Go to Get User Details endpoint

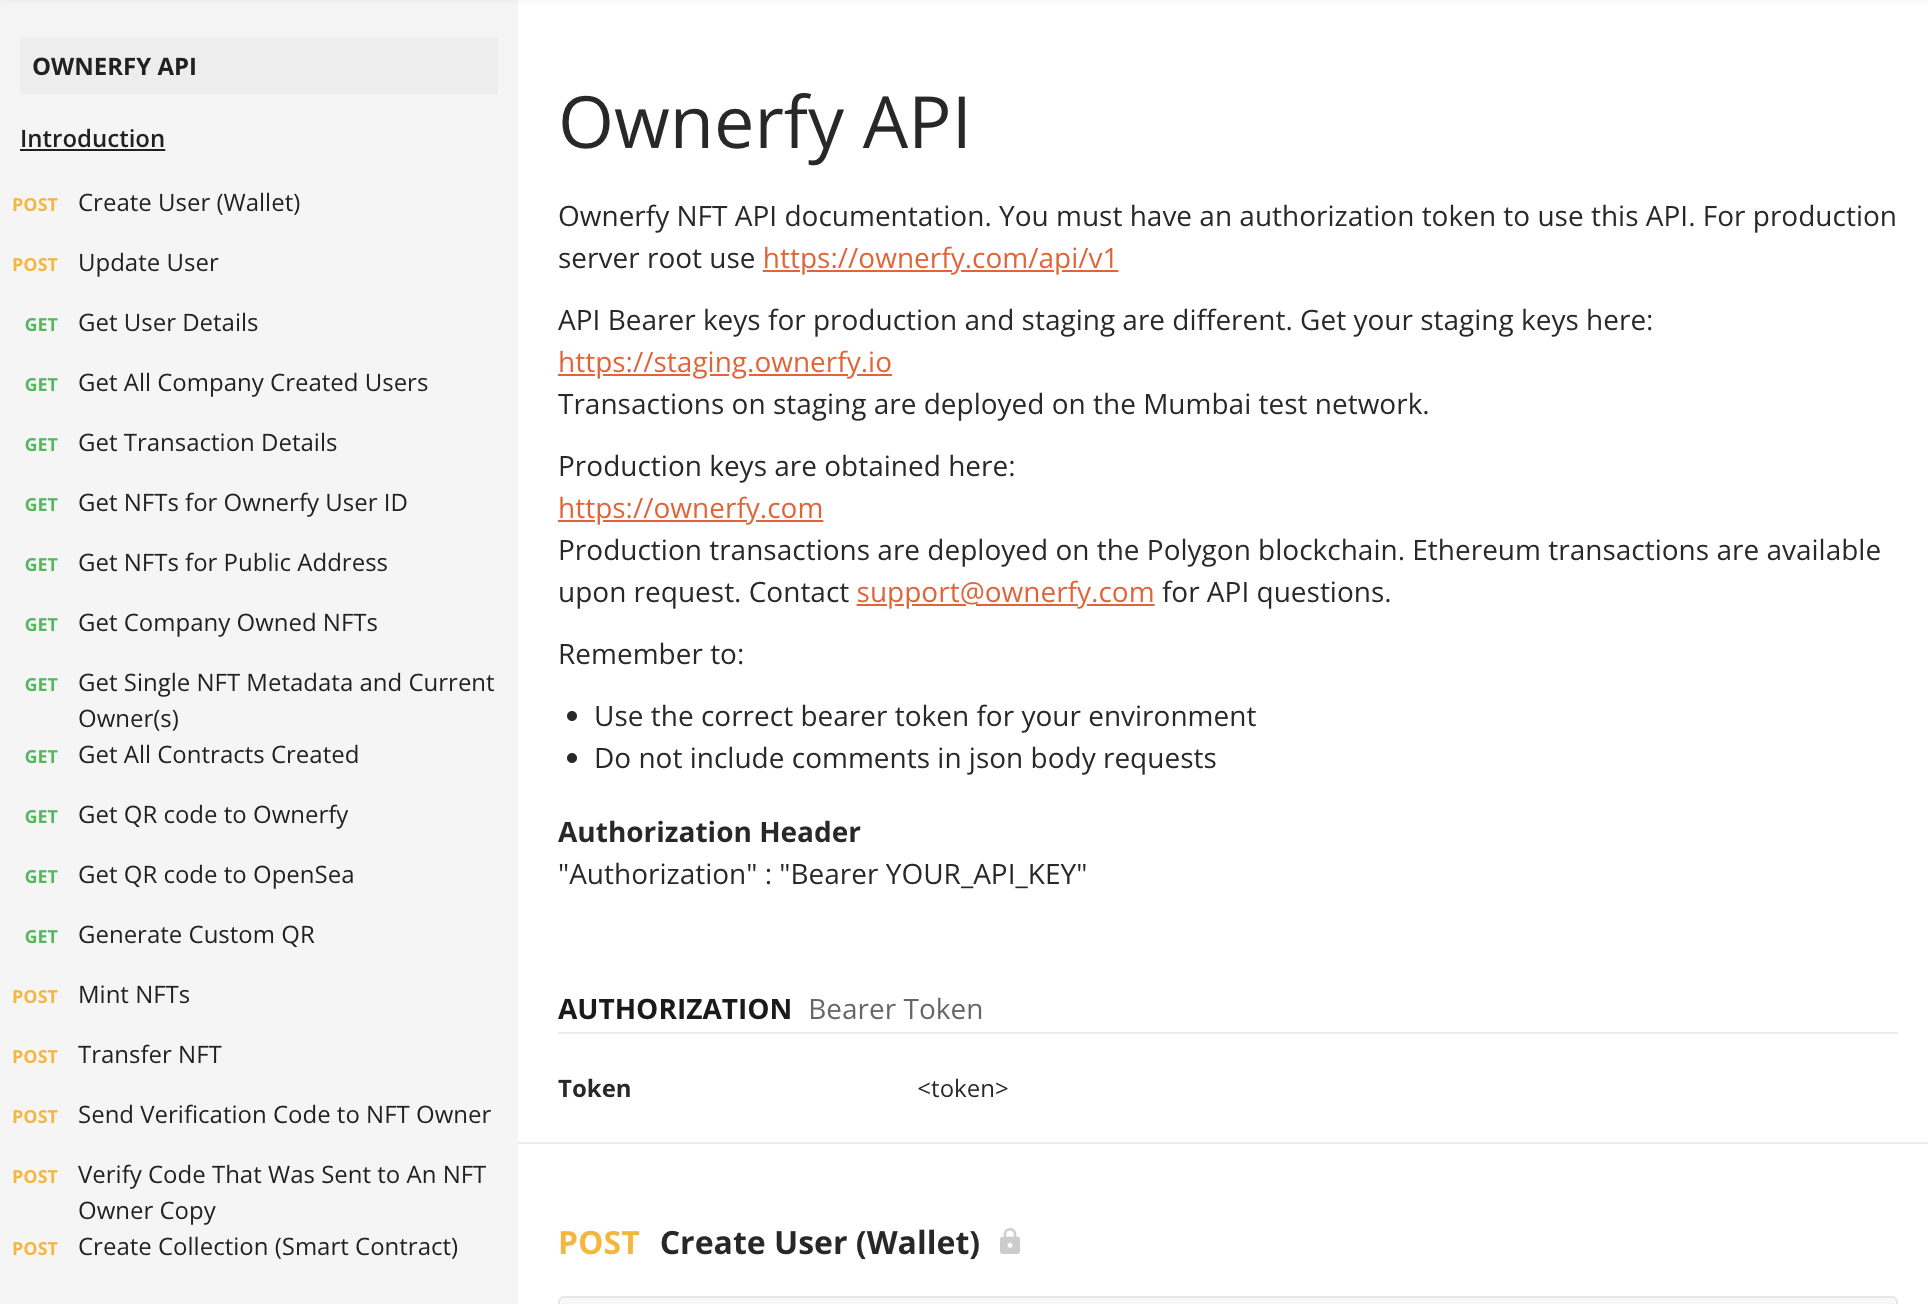coord(168,323)
